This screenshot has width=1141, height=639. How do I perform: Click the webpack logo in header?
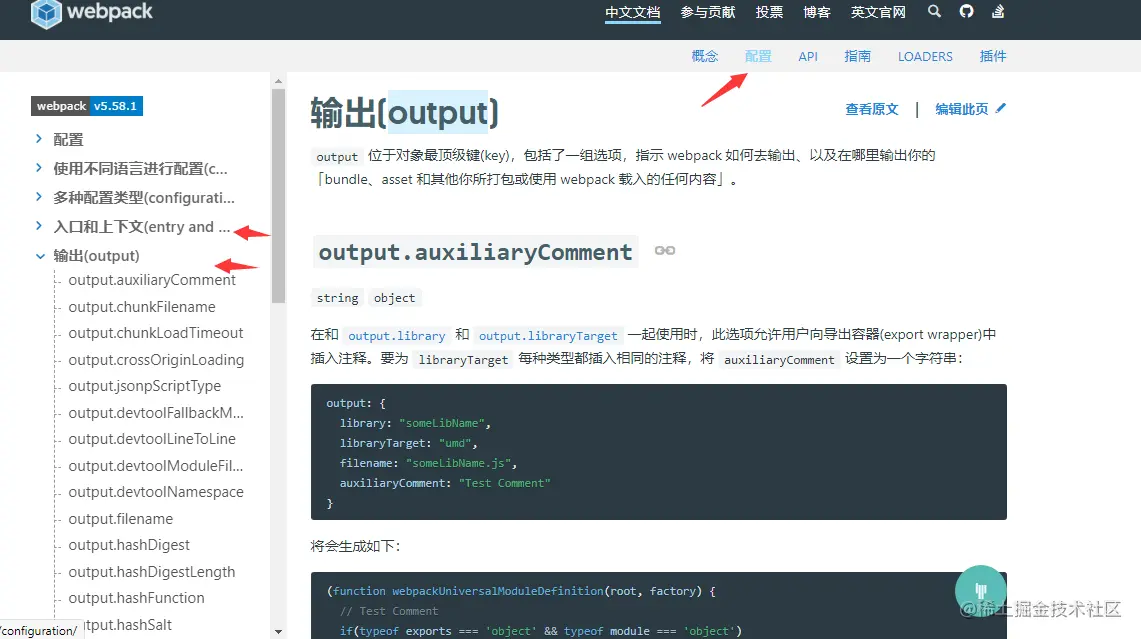pyautogui.click(x=92, y=13)
